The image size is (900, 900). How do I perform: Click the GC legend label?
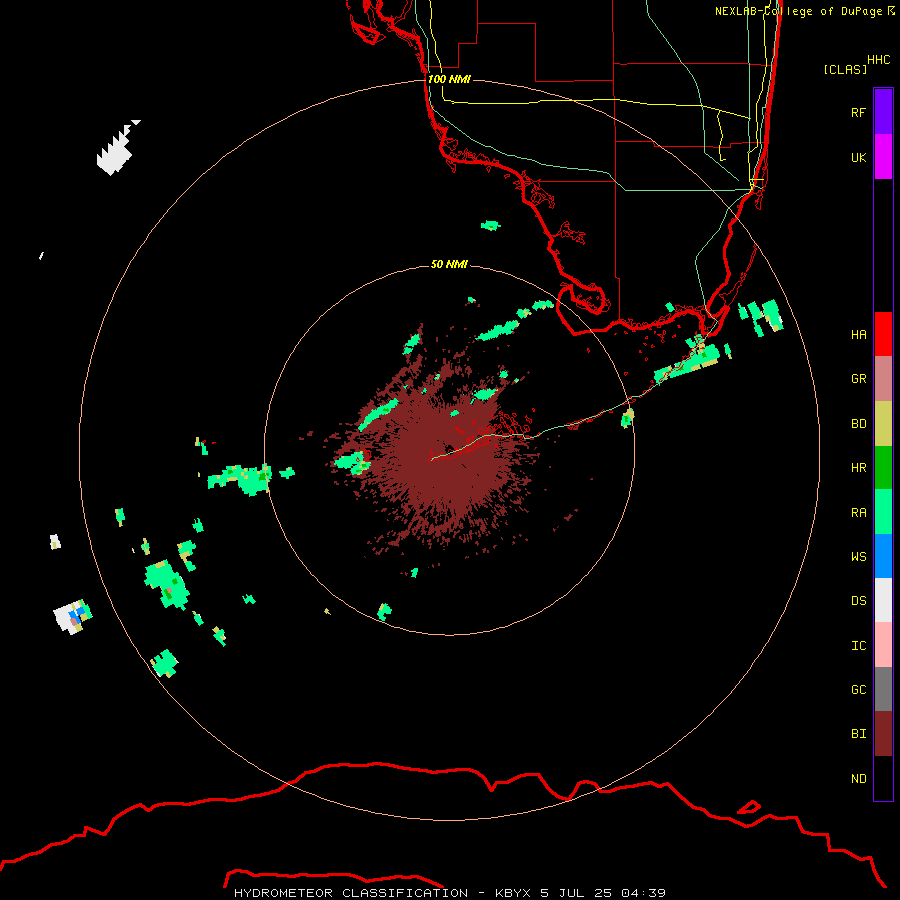858,689
